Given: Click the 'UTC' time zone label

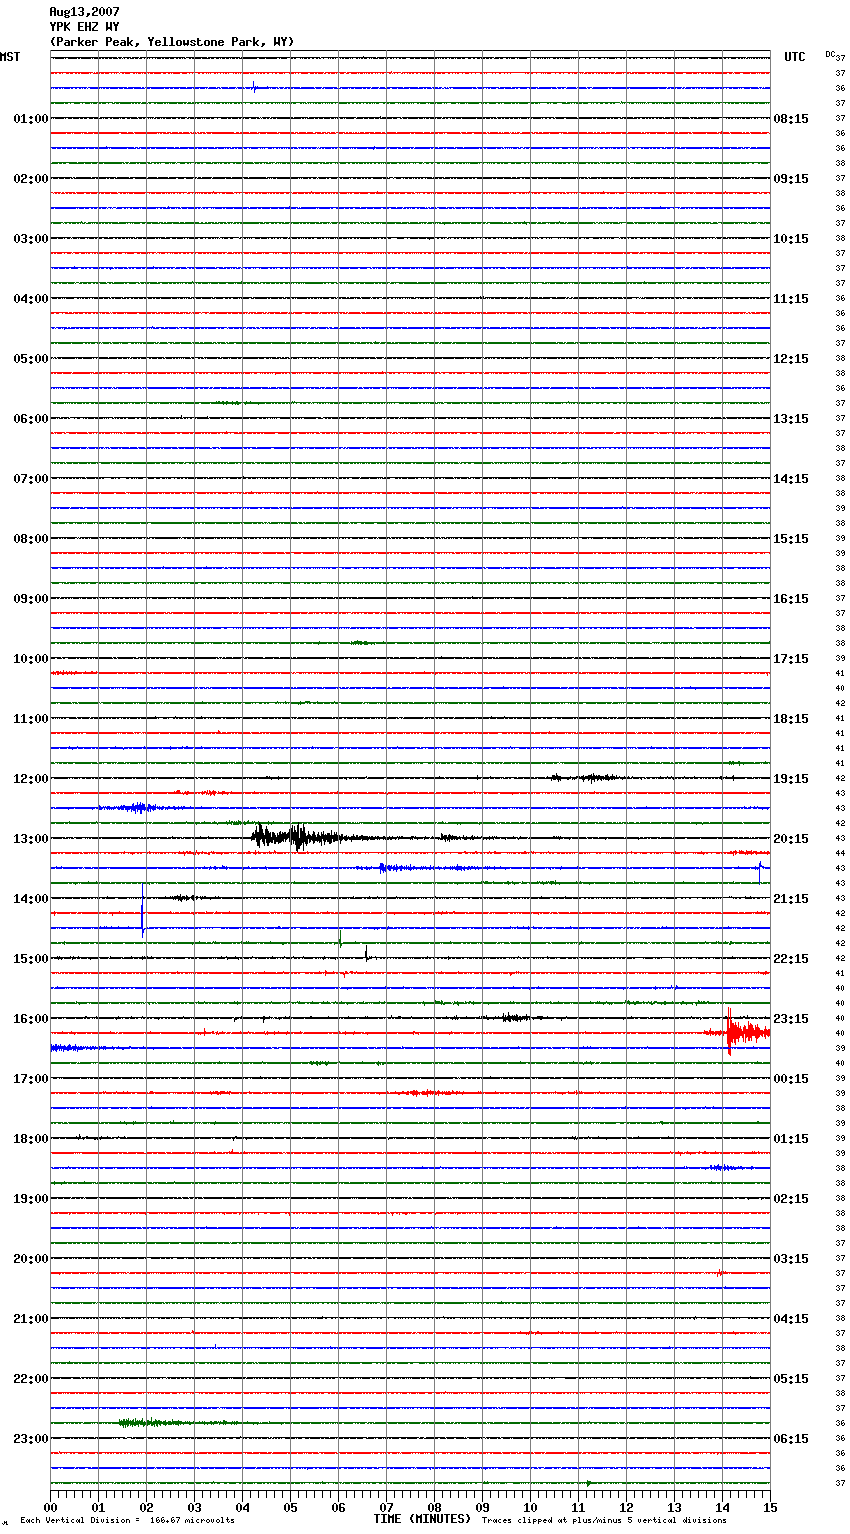Looking at the screenshot, I should tap(794, 57).
